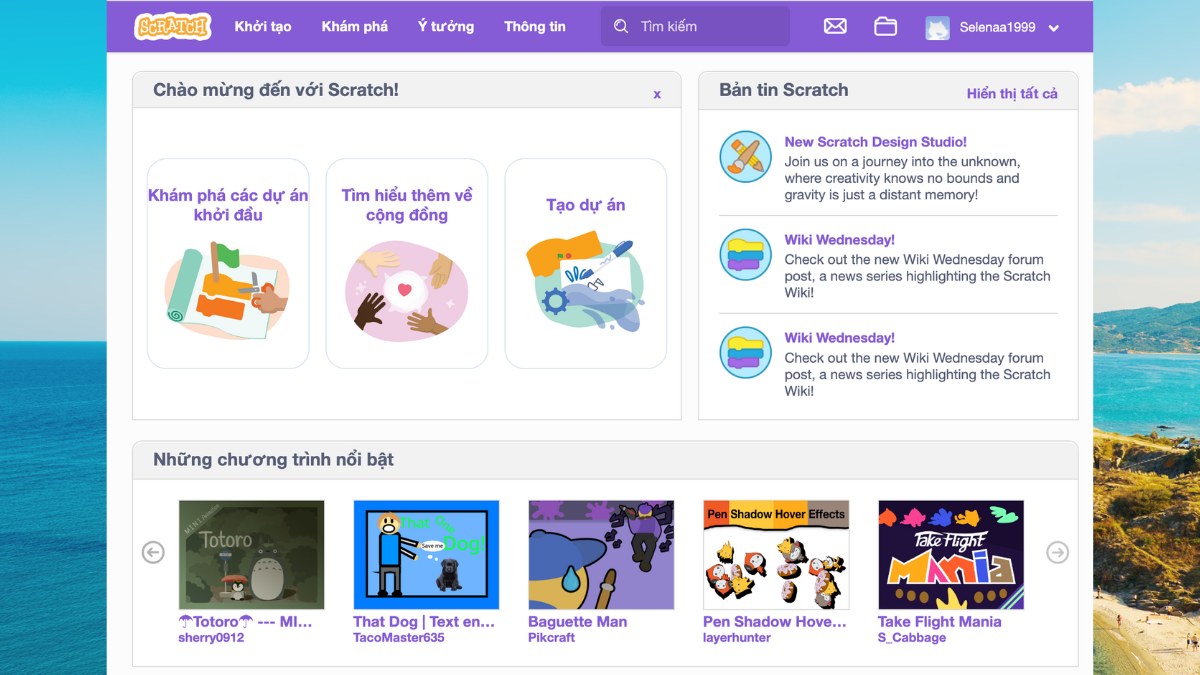
Task: Open Tìm hiểu thêm về cộng đồng
Action: click(407, 205)
